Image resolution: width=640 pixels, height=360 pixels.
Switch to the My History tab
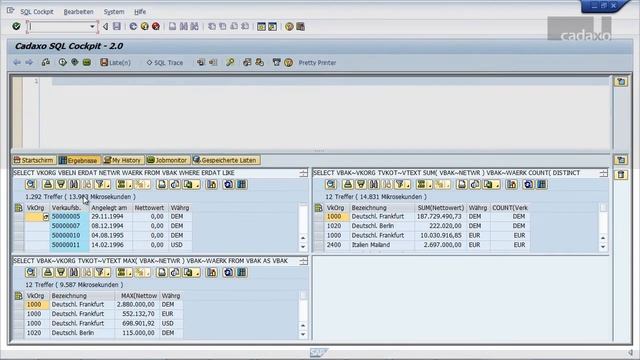pos(123,160)
